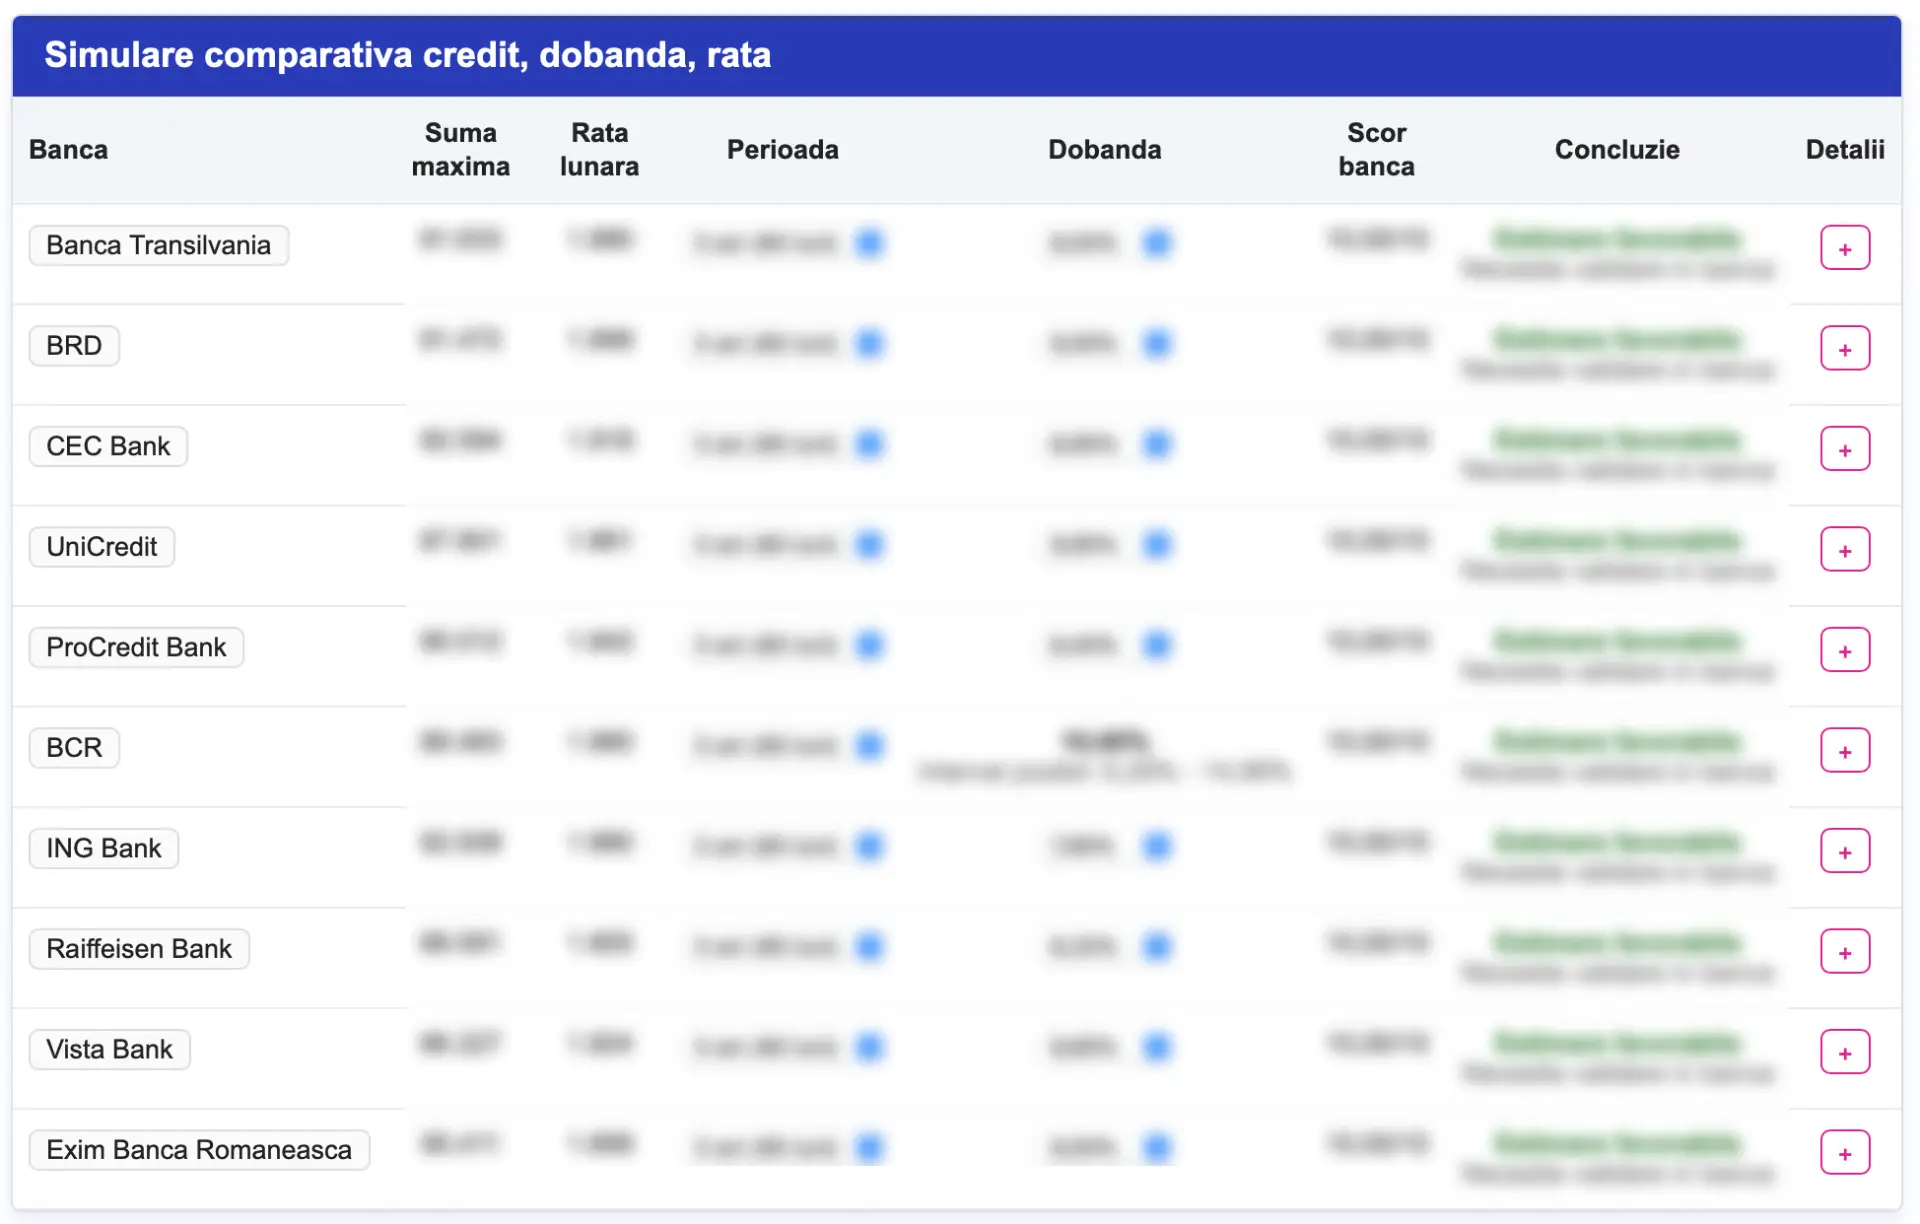Click blue period icon in BCR row
Screen dimensions: 1920x1224
(x=869, y=745)
